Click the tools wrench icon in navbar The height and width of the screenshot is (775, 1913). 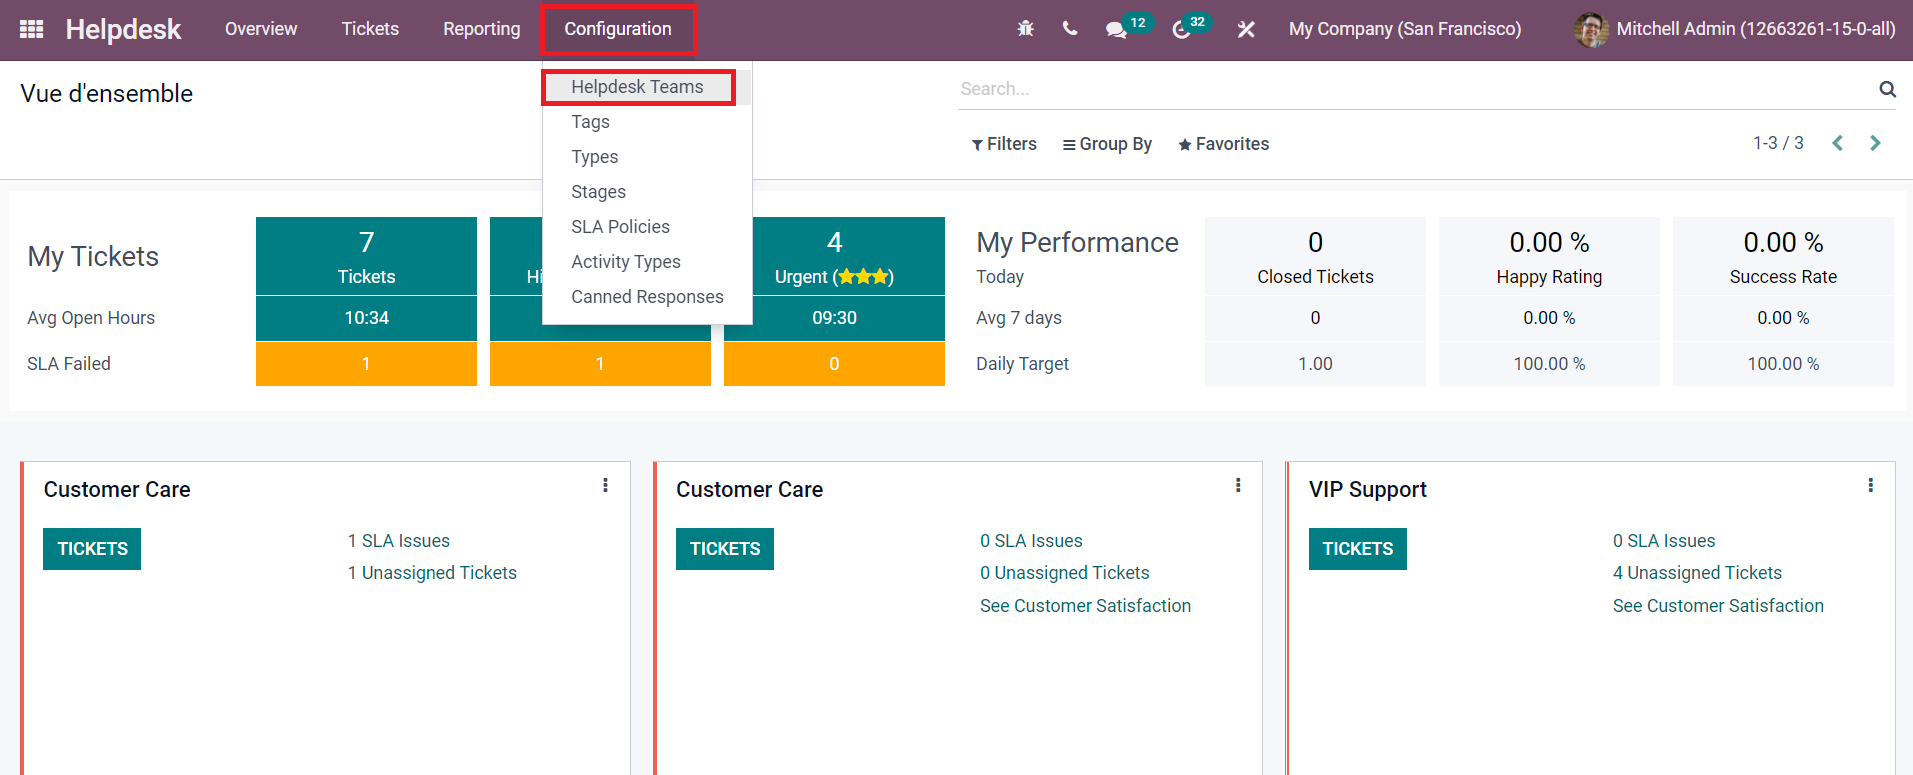click(x=1246, y=30)
